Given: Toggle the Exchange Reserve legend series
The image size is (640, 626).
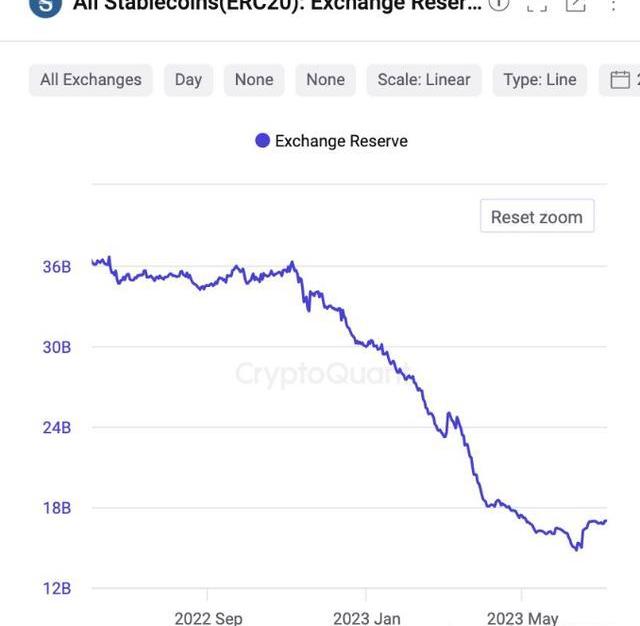Looking at the screenshot, I should (x=341, y=141).
